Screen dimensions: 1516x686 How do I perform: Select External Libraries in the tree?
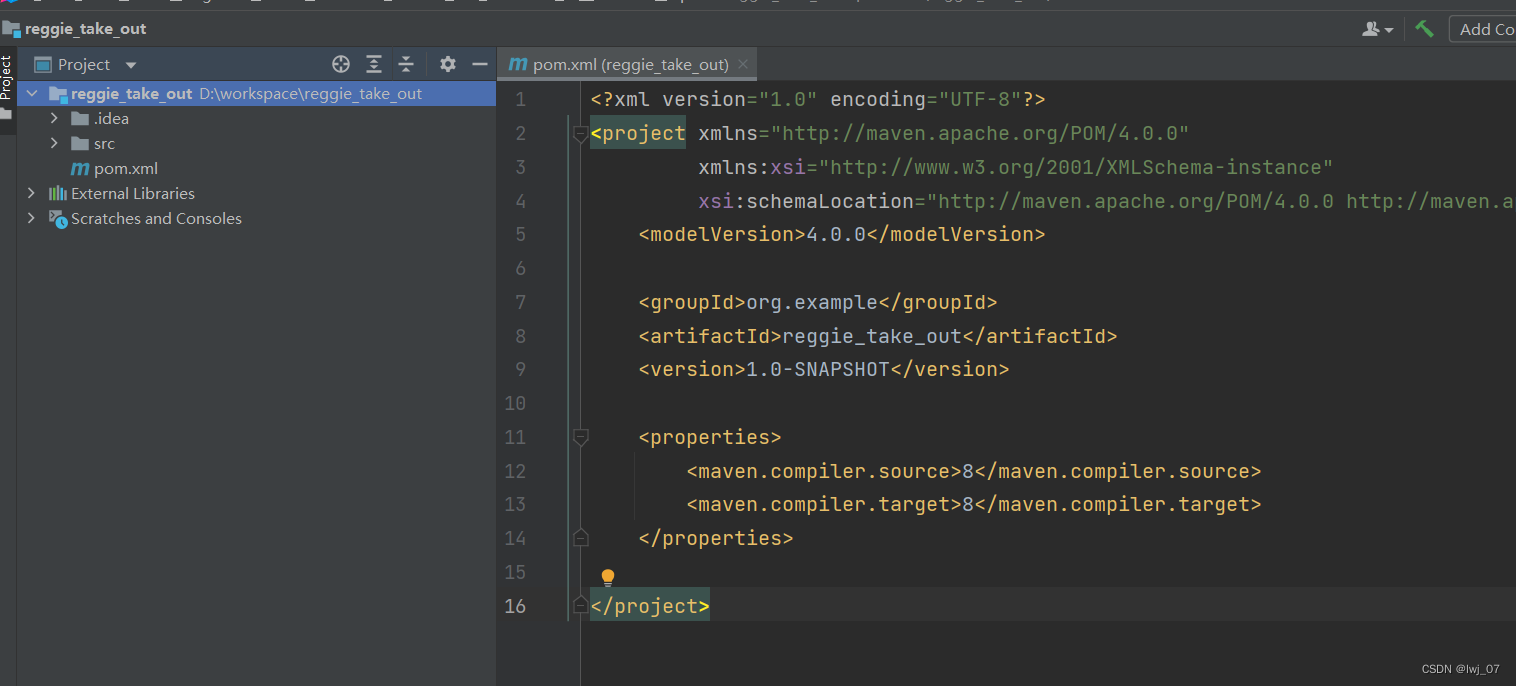tap(256, 193)
